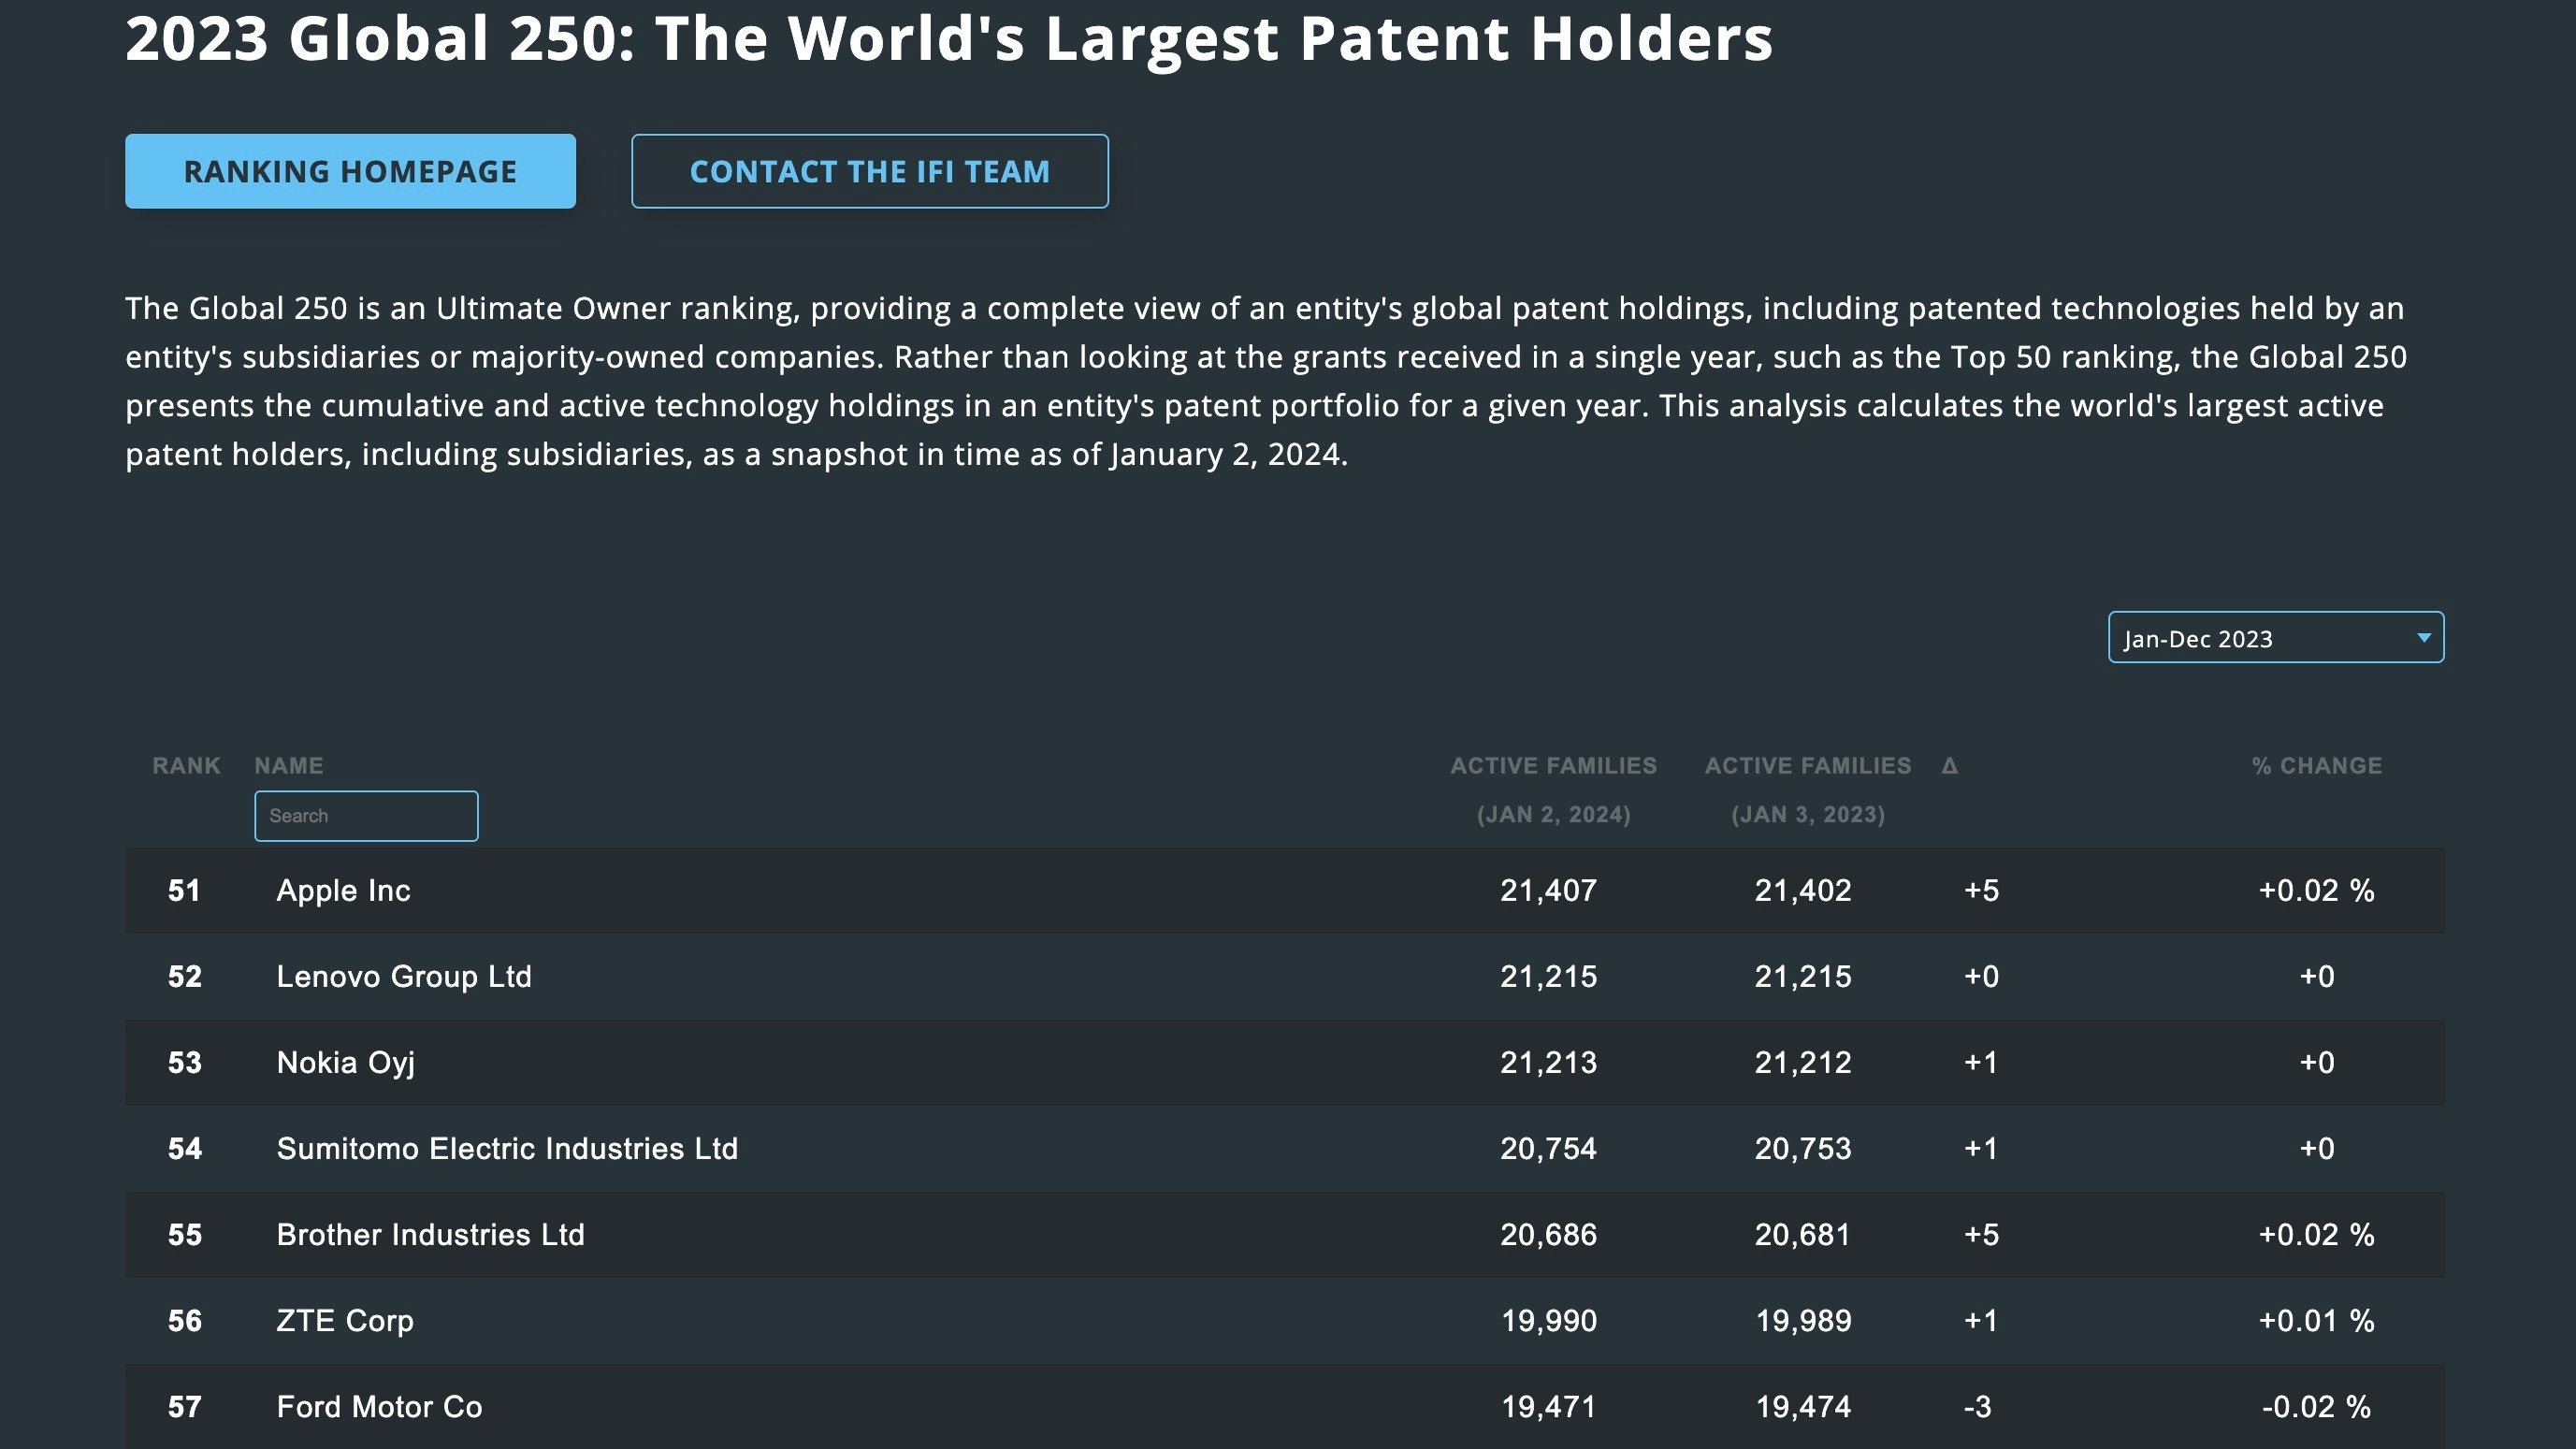Click Ford's 19,474 value
This screenshot has height=1449, width=2576.
click(x=1804, y=1407)
